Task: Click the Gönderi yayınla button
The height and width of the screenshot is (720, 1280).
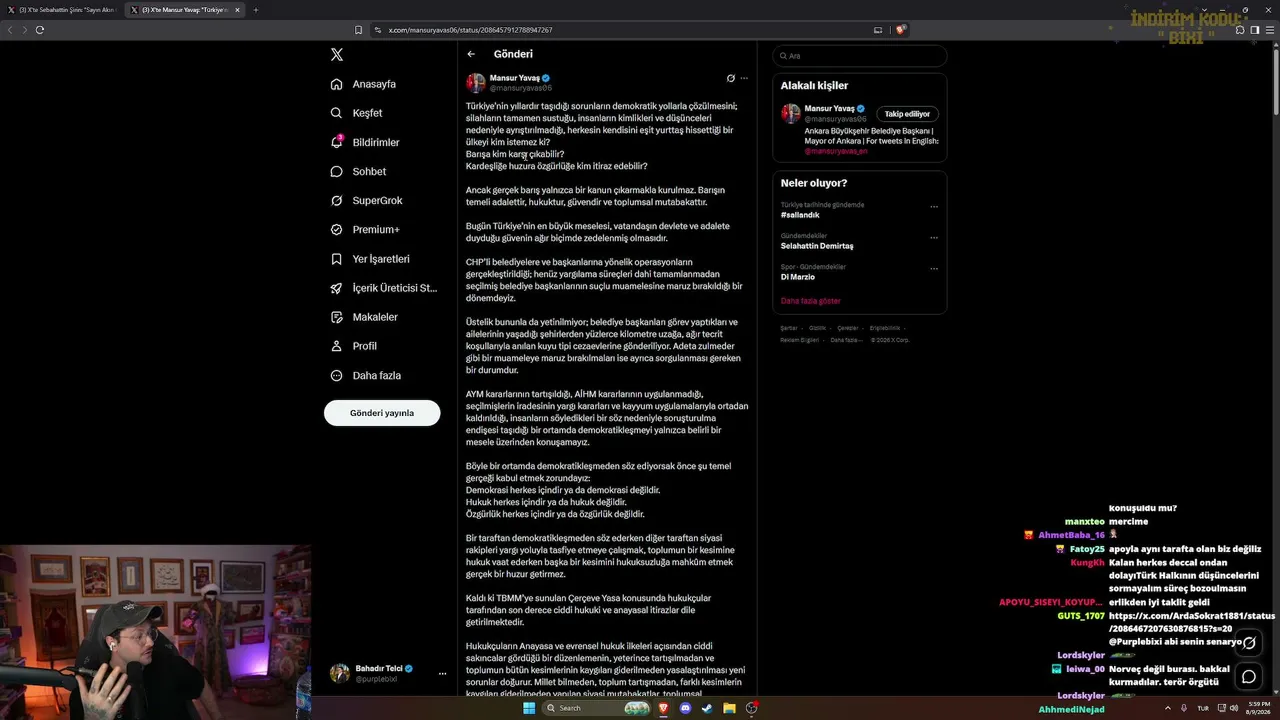Action: click(382, 413)
